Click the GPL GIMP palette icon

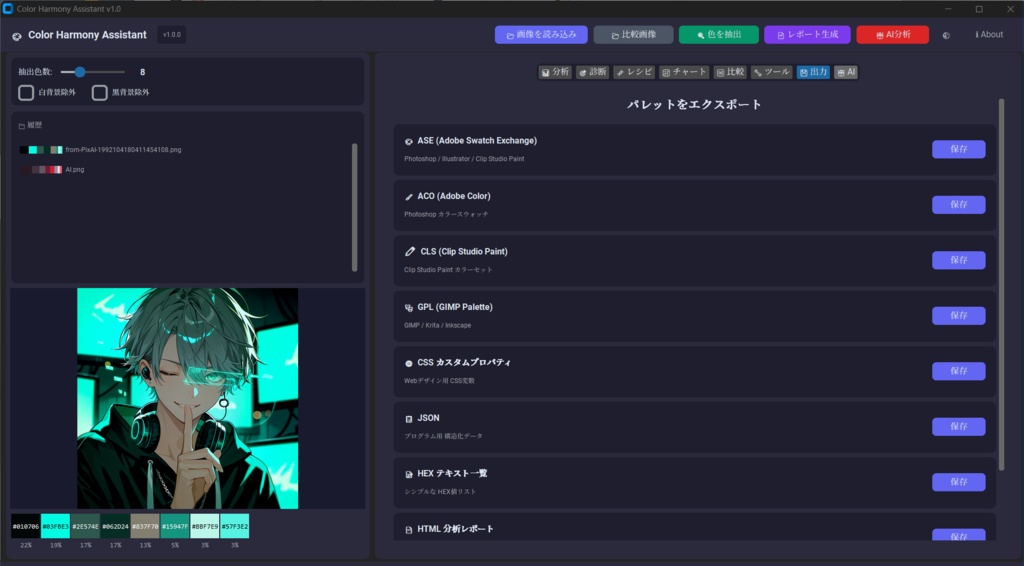coord(409,307)
